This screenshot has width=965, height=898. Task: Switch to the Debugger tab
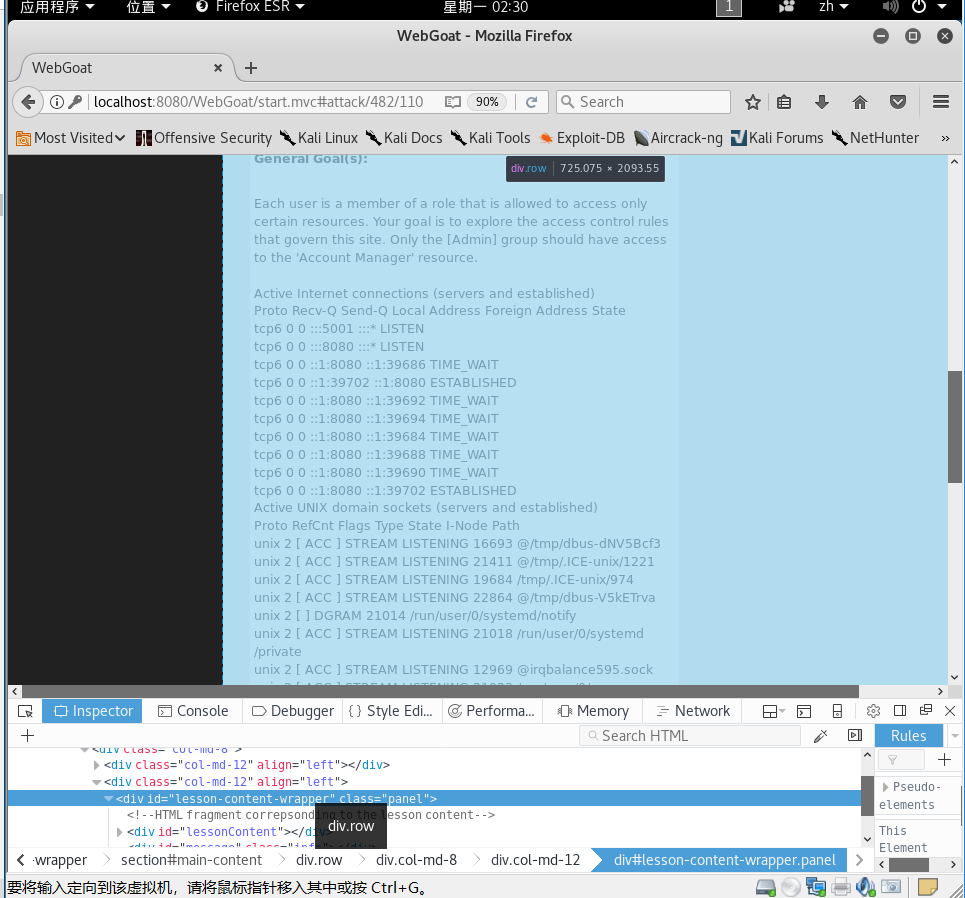293,712
